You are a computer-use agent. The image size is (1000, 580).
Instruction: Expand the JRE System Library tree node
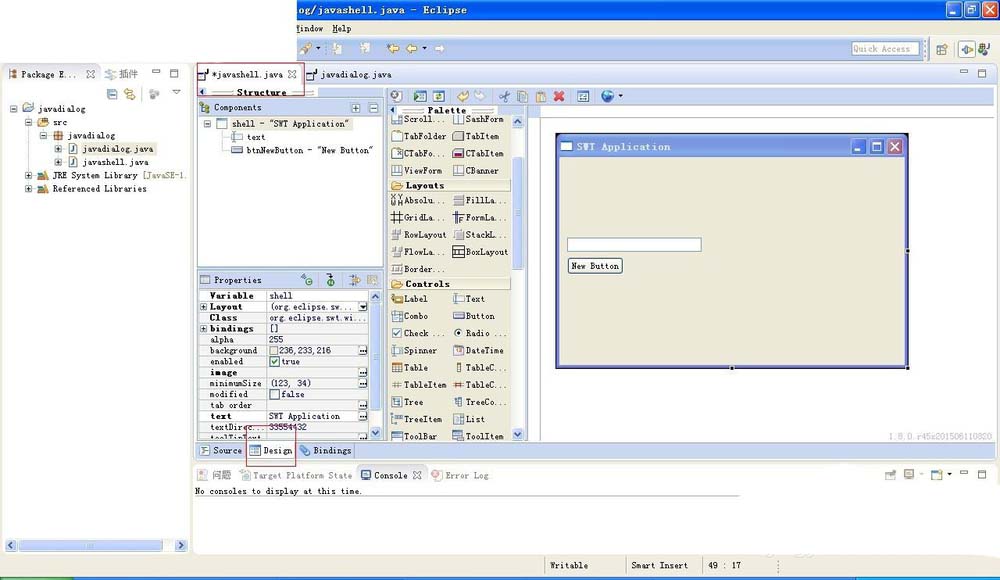(x=29, y=176)
